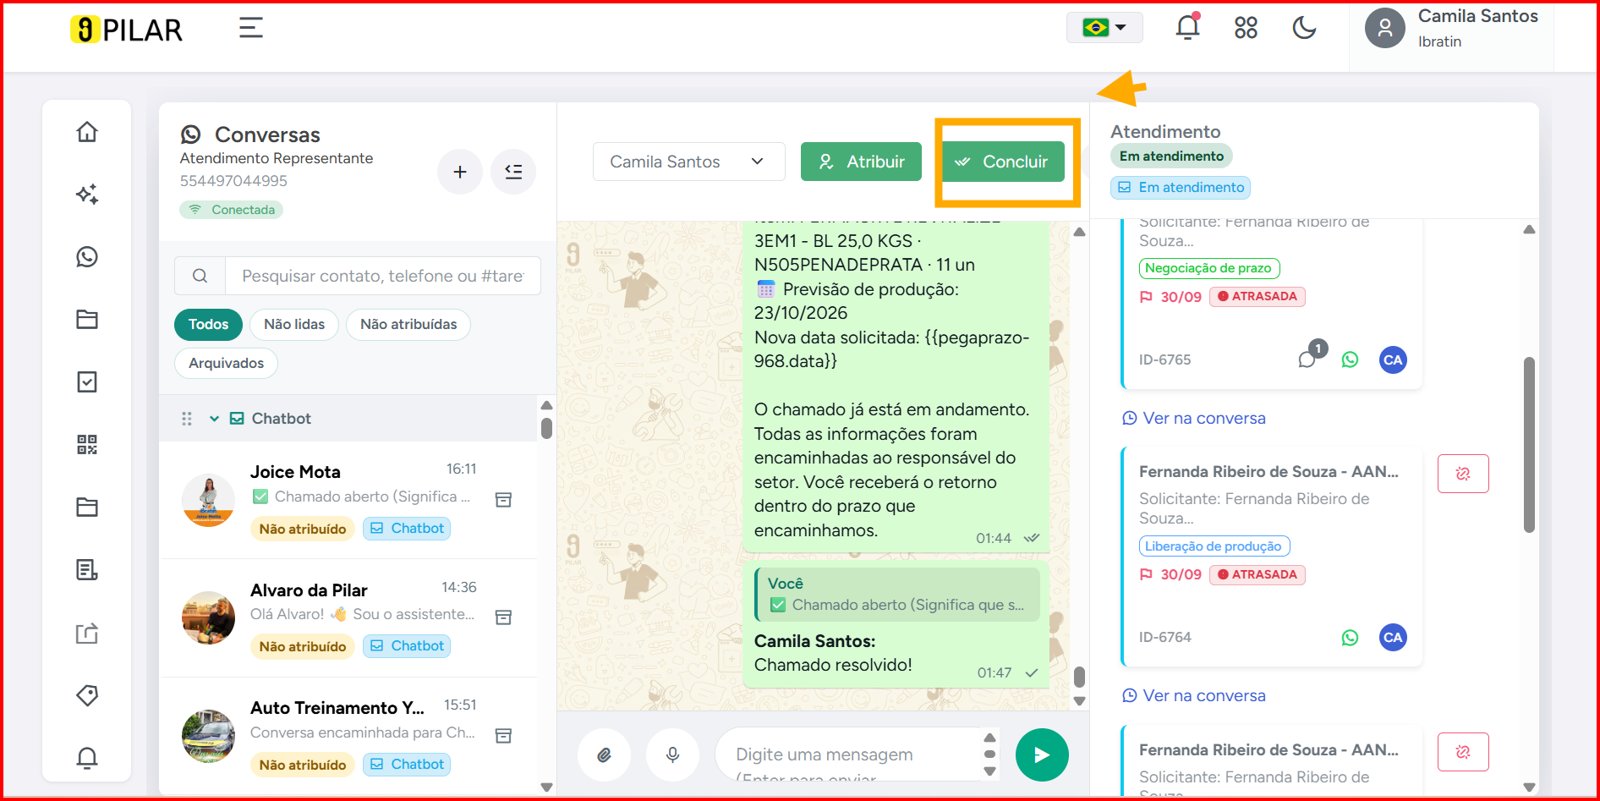Open the AI sparkles icon in the sidebar
Viewport: 1600px width, 801px height.
coord(87,194)
